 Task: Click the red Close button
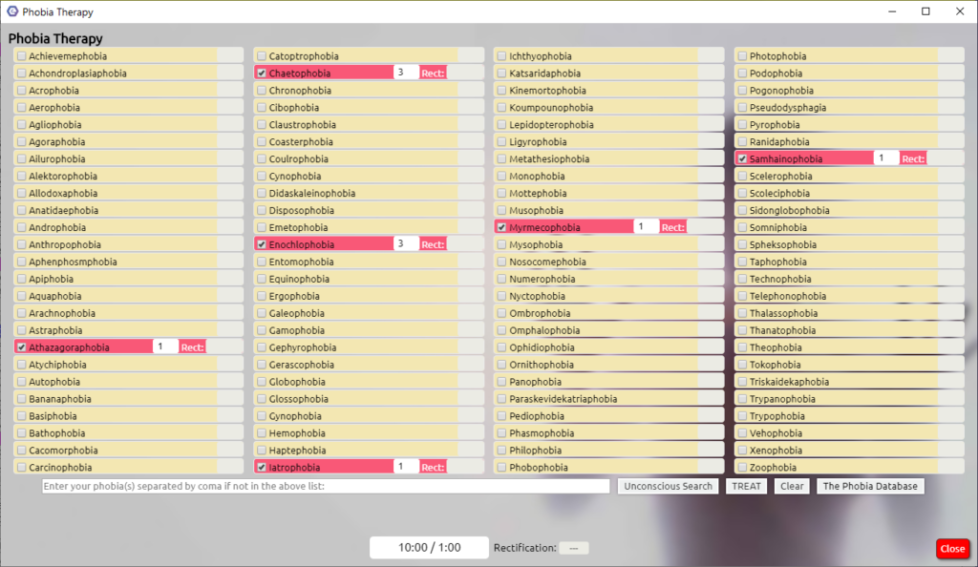952,548
